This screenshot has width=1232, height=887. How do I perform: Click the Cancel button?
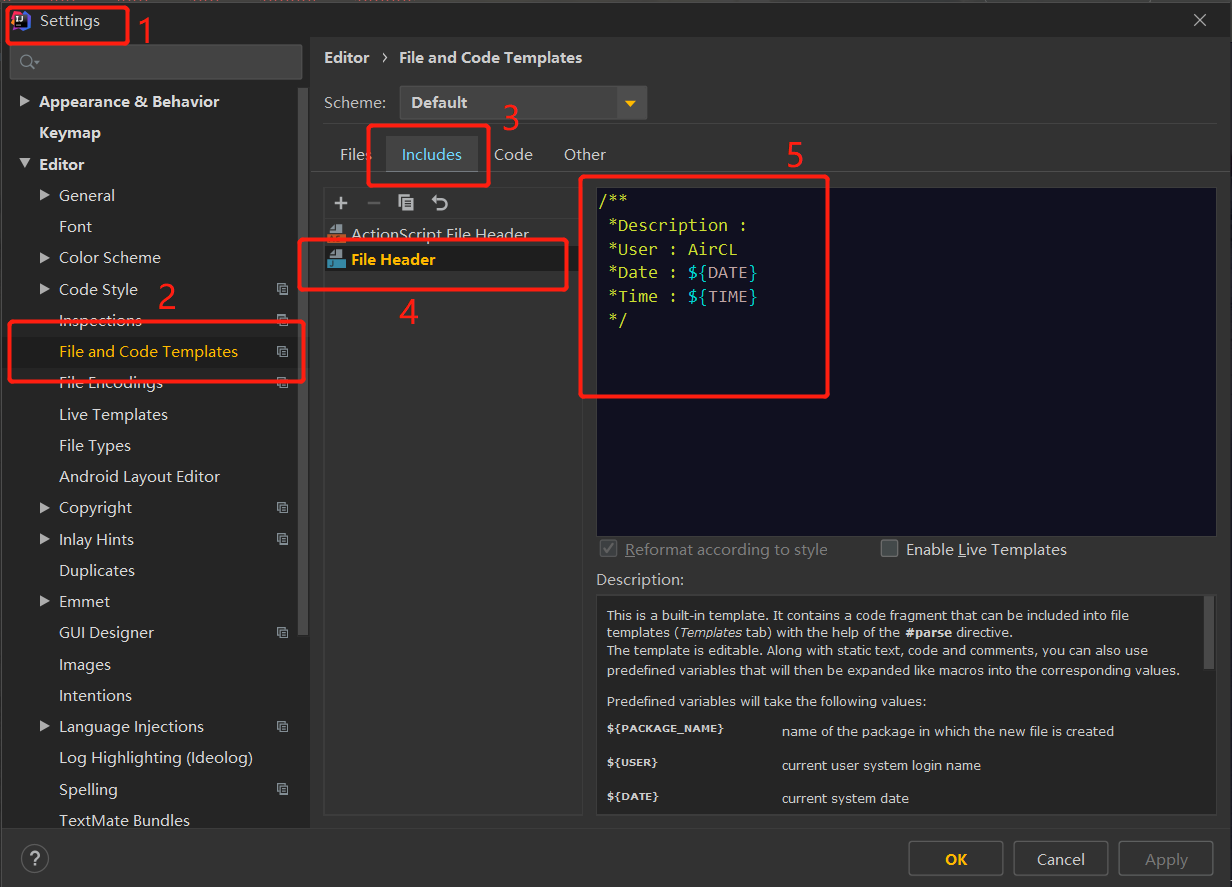(x=1061, y=859)
